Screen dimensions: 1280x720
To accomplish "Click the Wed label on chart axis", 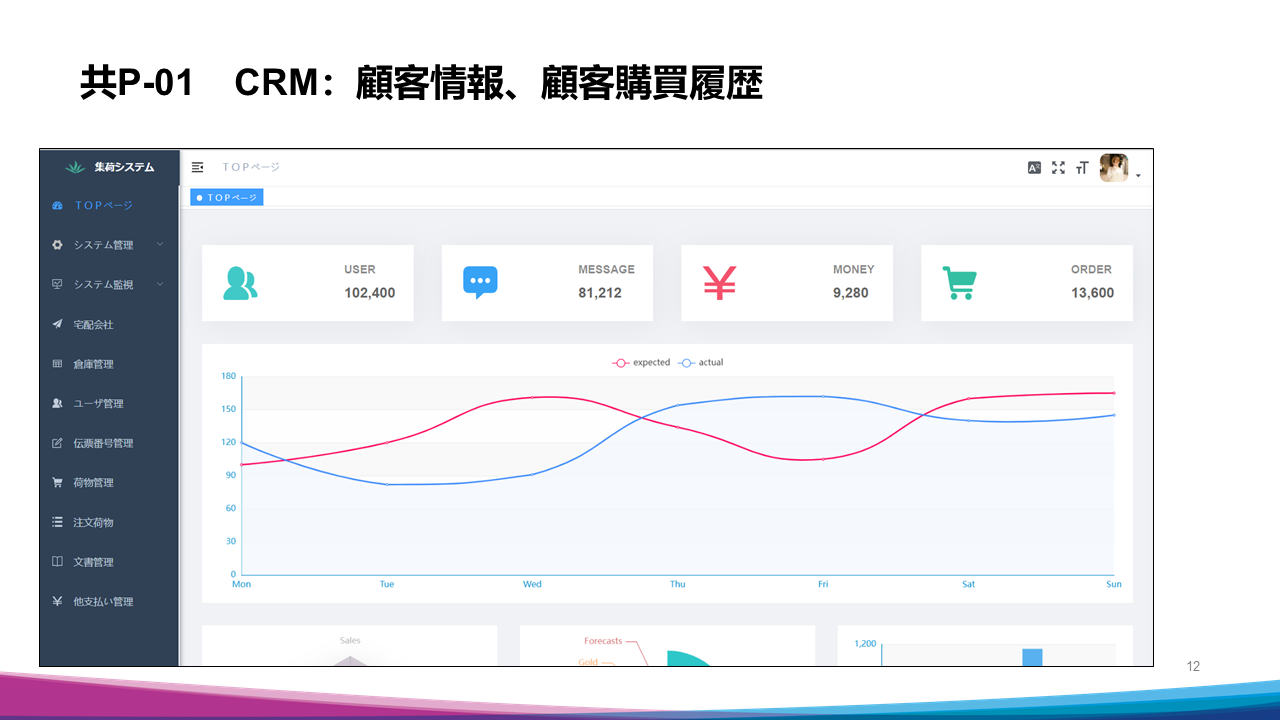I will coord(532,584).
